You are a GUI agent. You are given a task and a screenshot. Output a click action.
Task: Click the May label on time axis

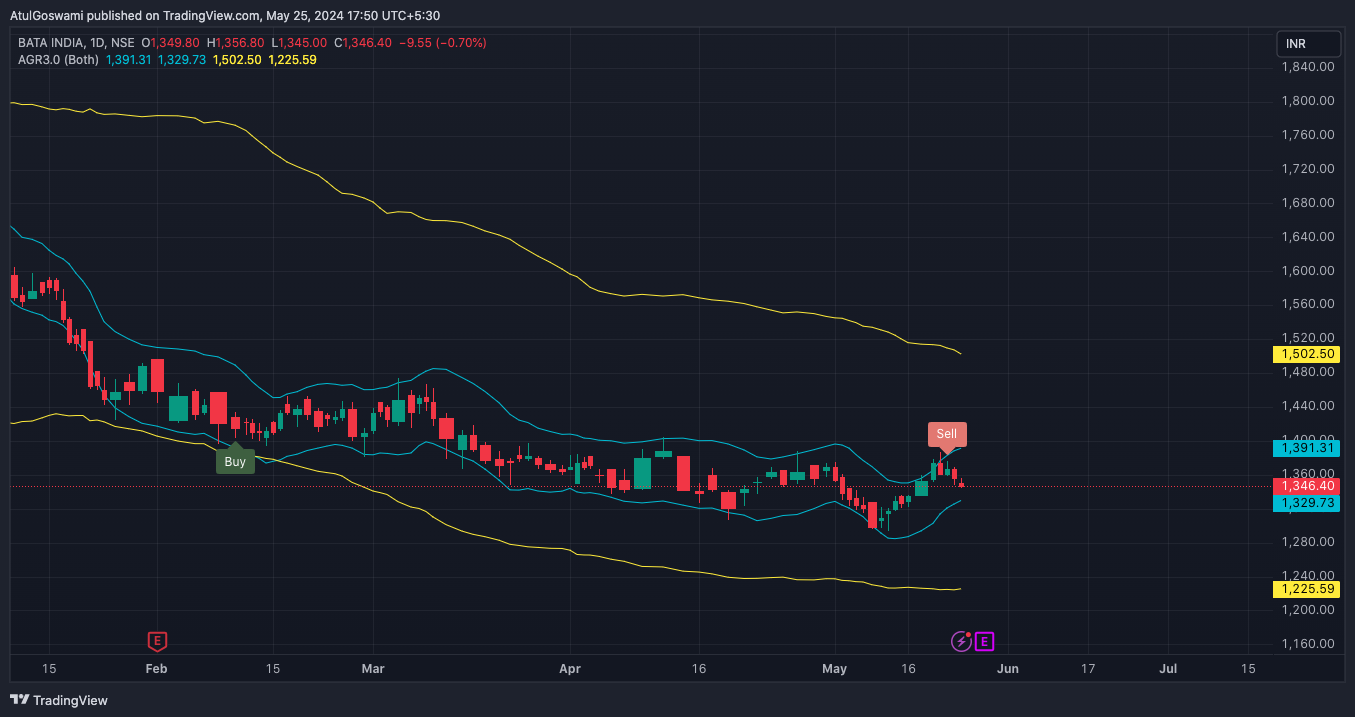834,668
